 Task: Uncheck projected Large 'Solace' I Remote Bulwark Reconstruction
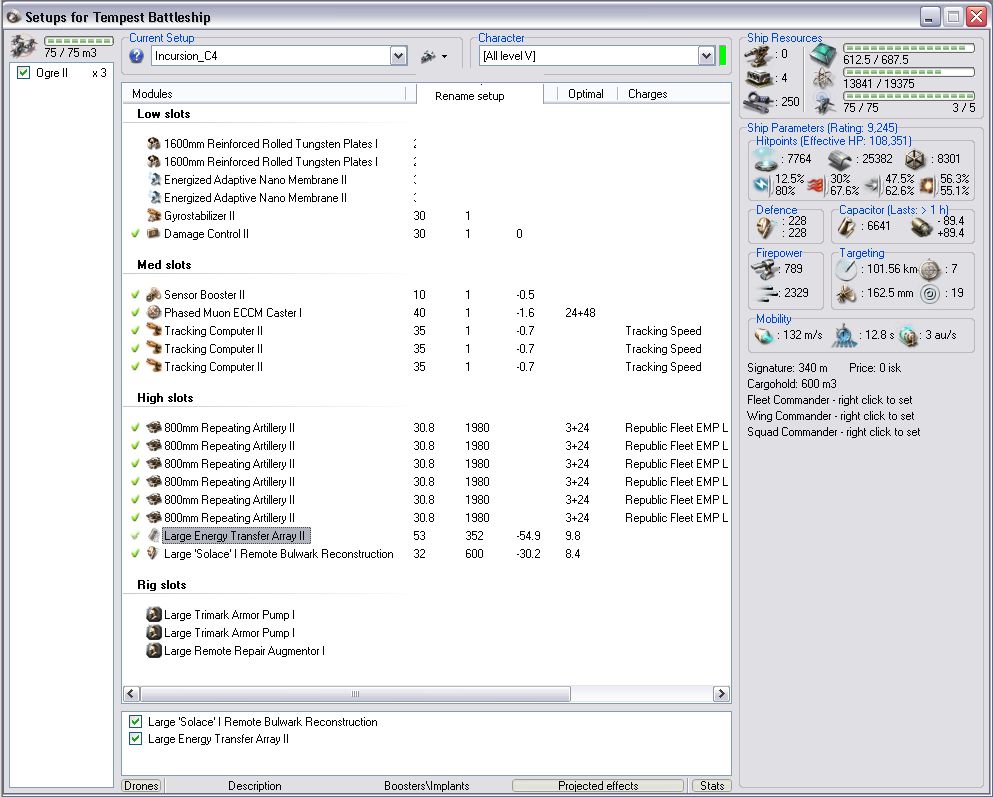136,722
